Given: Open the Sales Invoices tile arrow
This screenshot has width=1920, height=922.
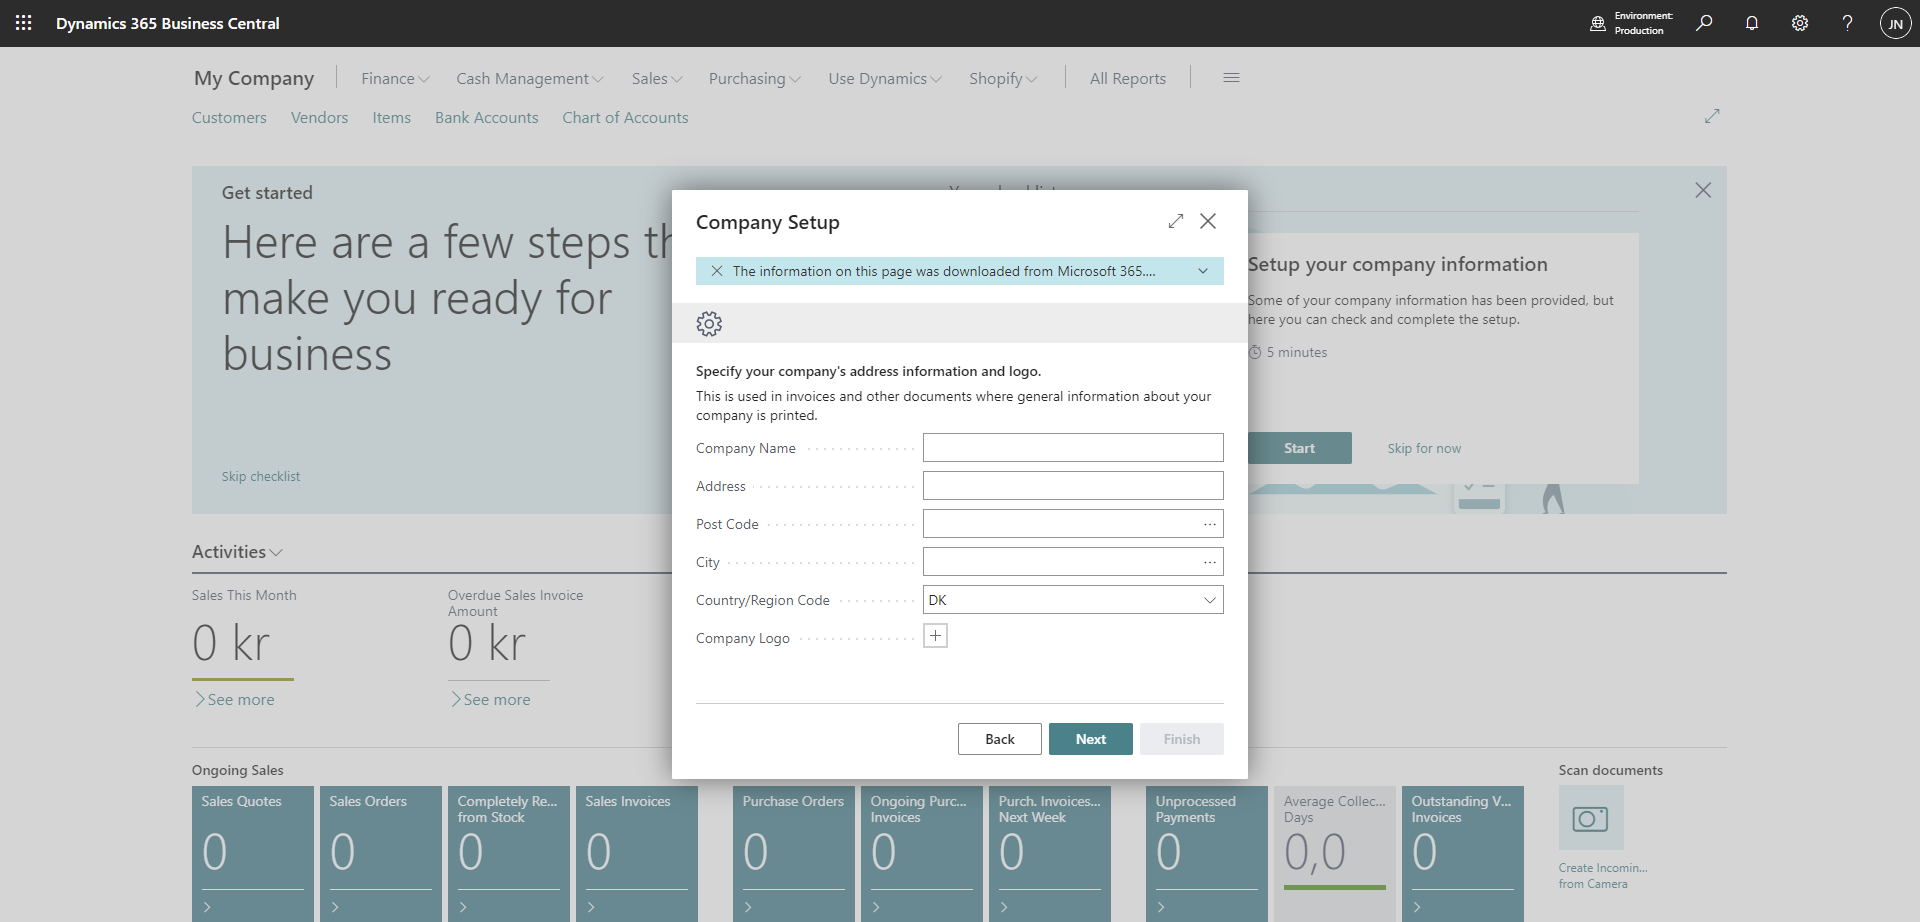Looking at the screenshot, I should click(x=592, y=907).
